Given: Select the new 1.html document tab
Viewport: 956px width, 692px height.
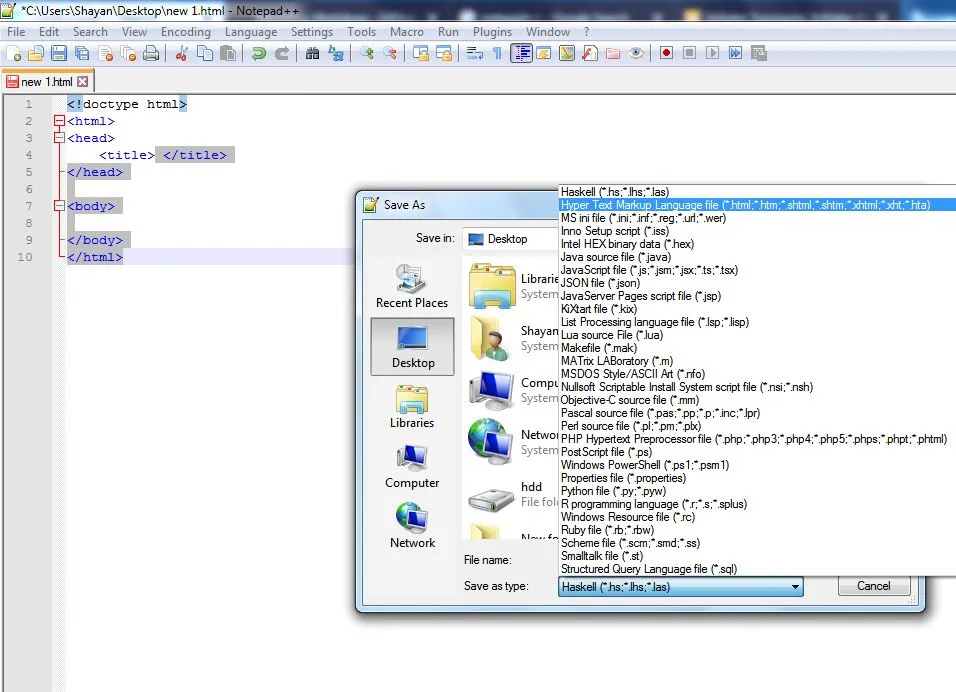Looking at the screenshot, I should click(x=47, y=82).
